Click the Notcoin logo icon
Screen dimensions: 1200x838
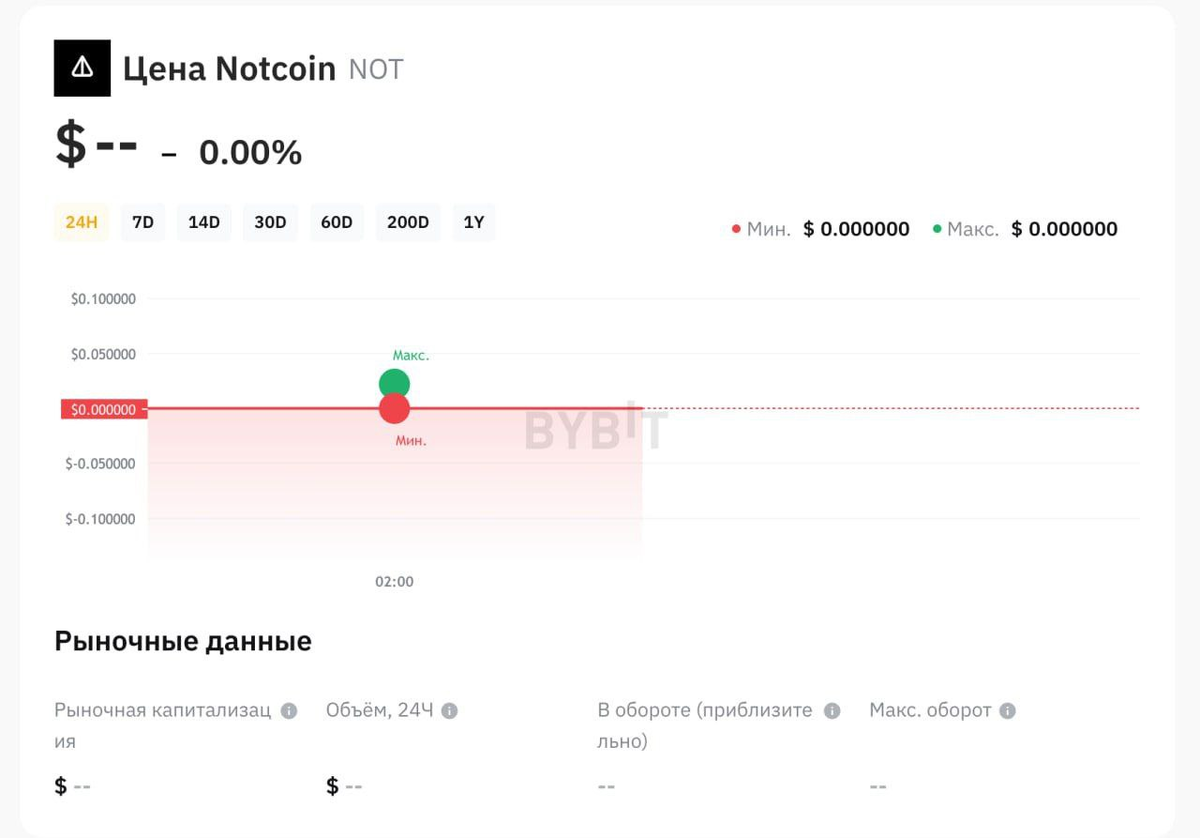pos(82,67)
